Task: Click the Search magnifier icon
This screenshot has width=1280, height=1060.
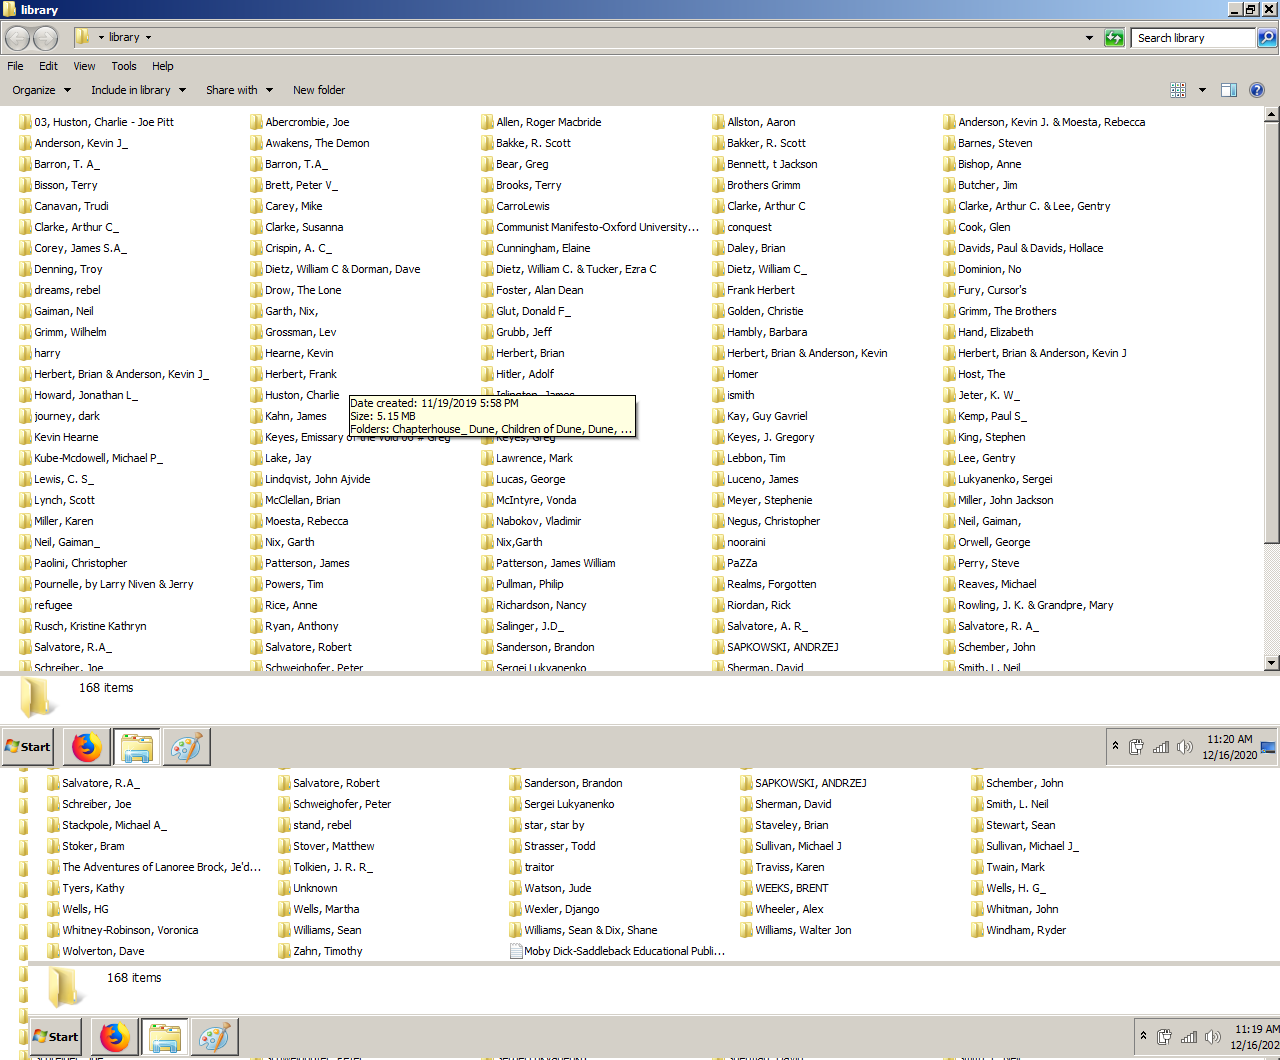Action: tap(1267, 38)
